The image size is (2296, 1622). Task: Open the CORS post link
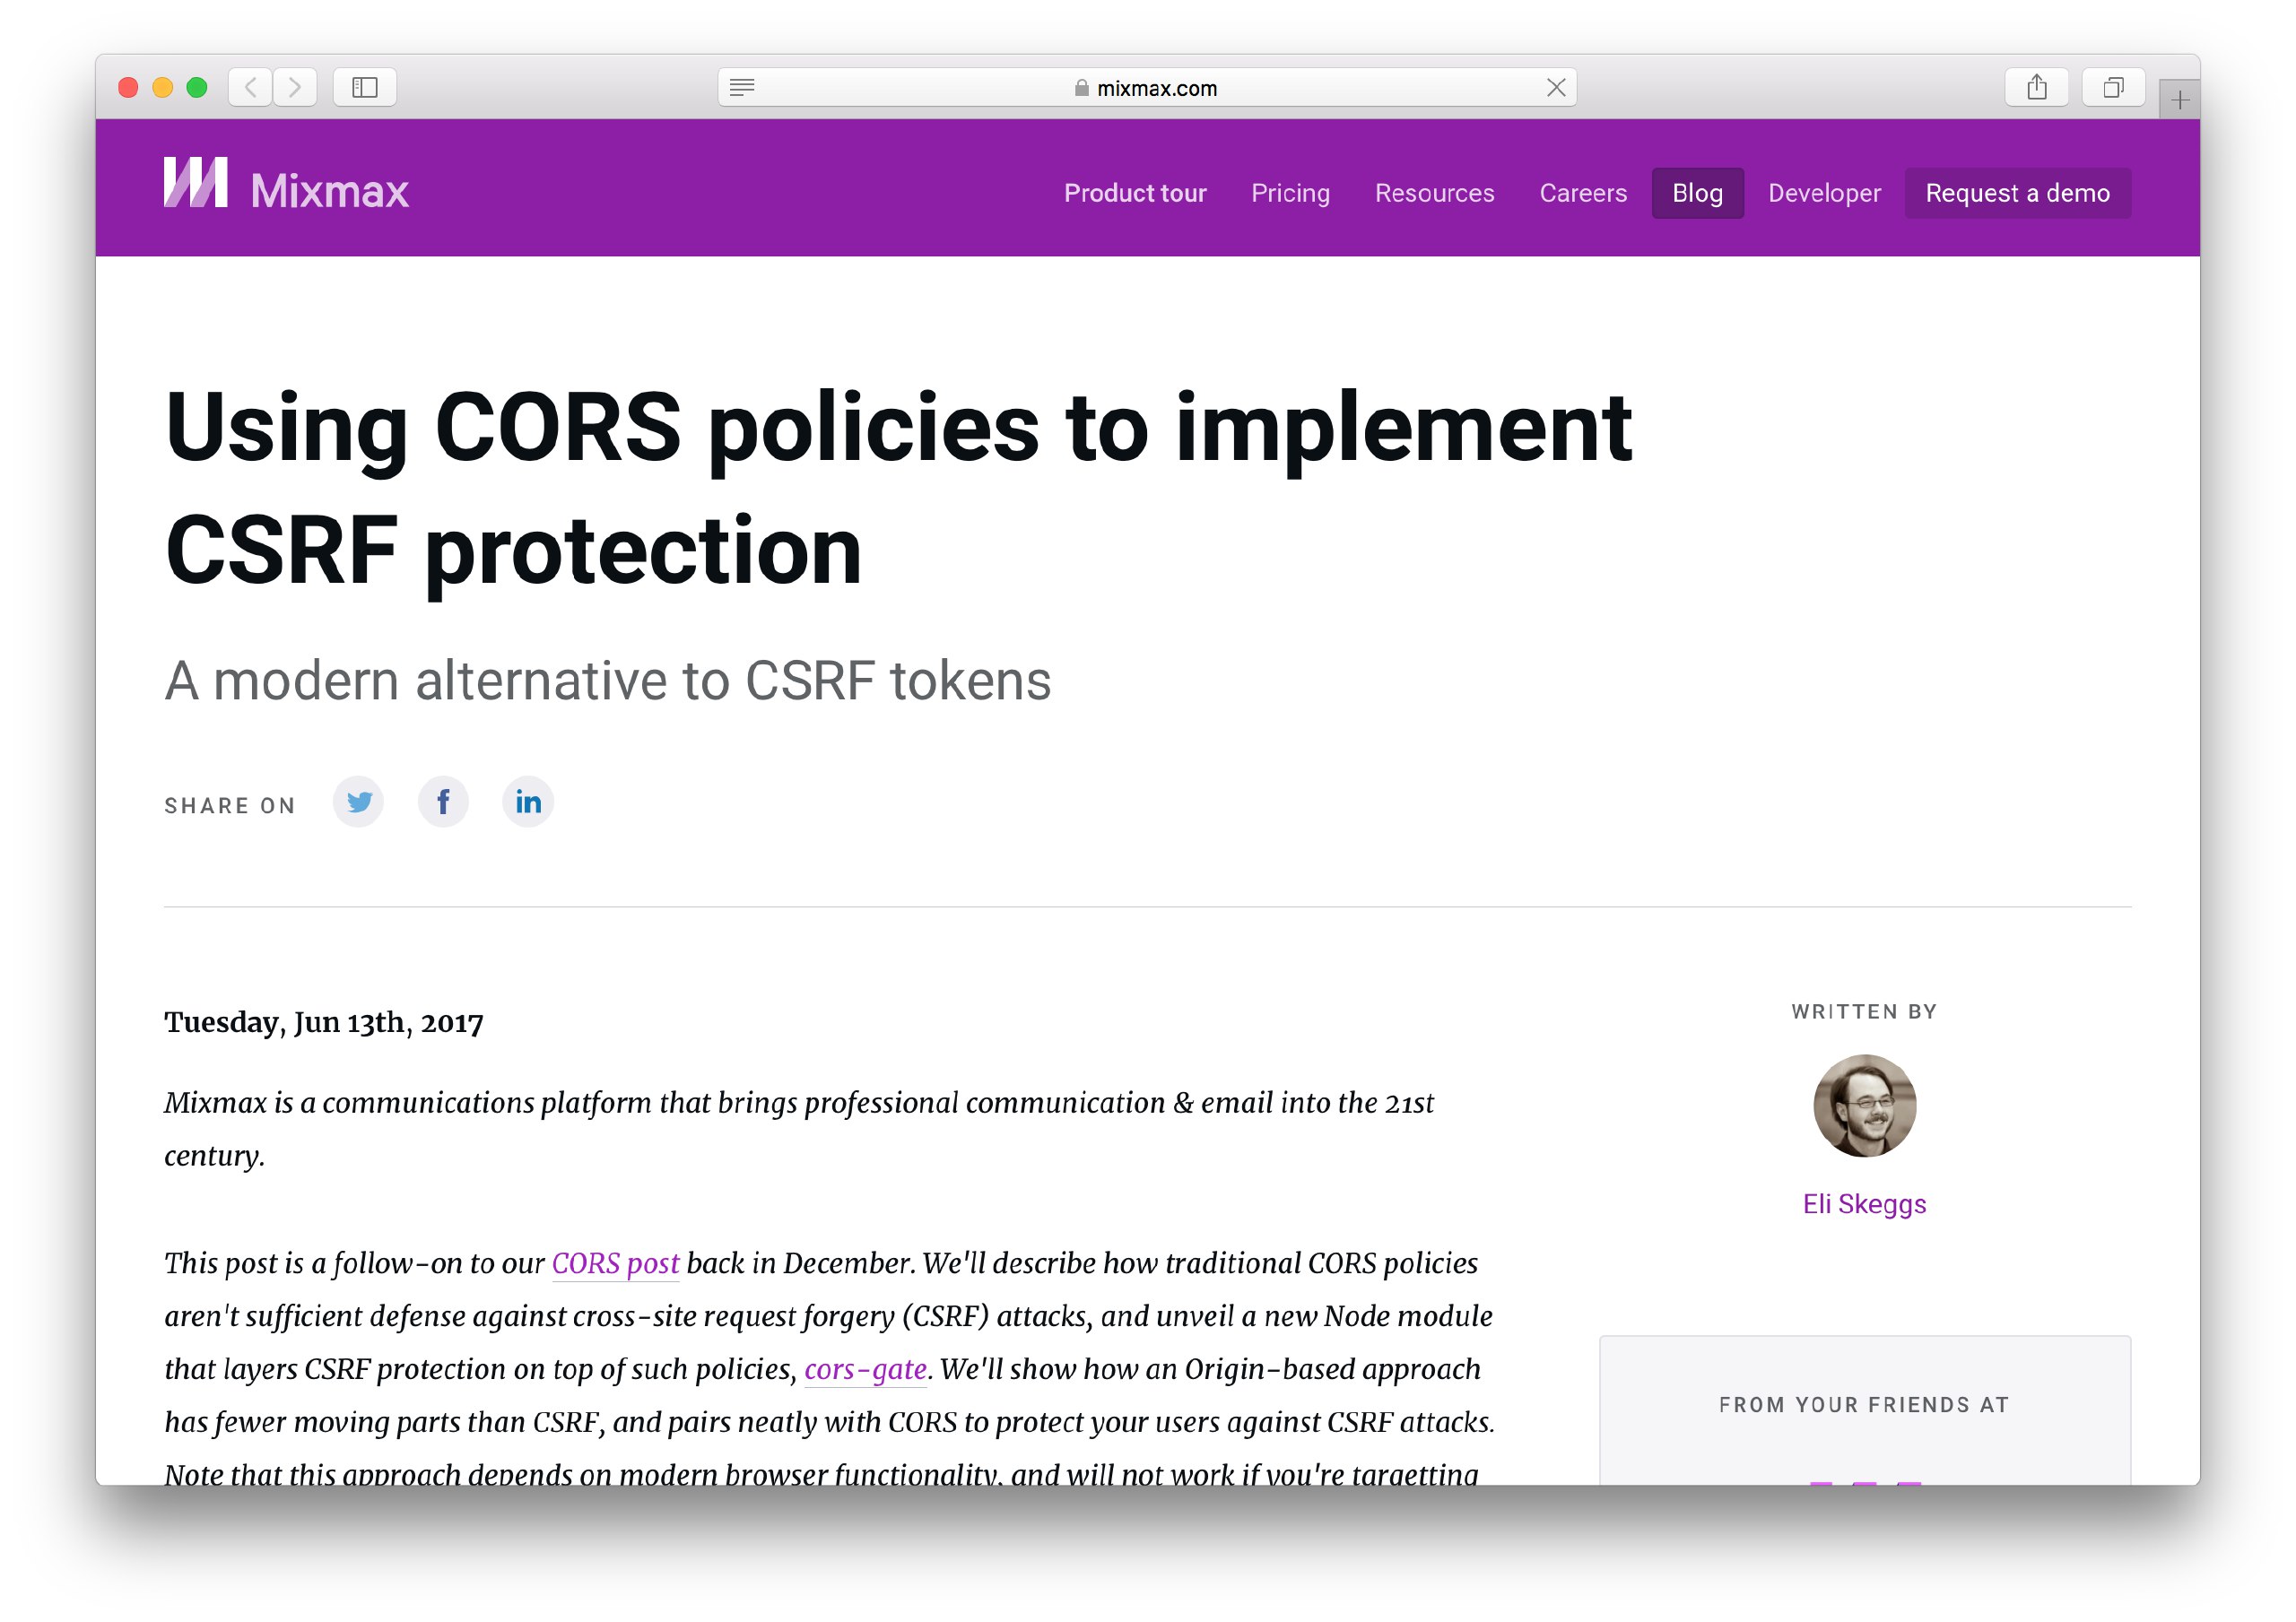(615, 1264)
